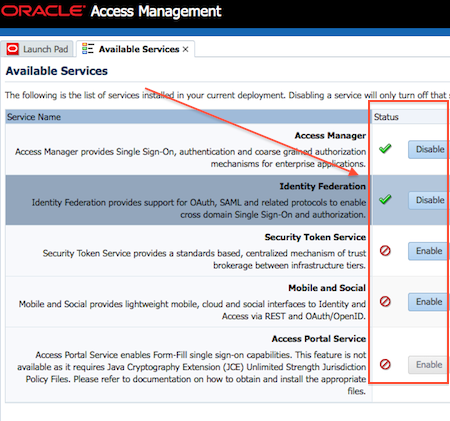Click the red Launch Pad tab icon
Viewport: 450px width, 421px height.
tap(13, 49)
